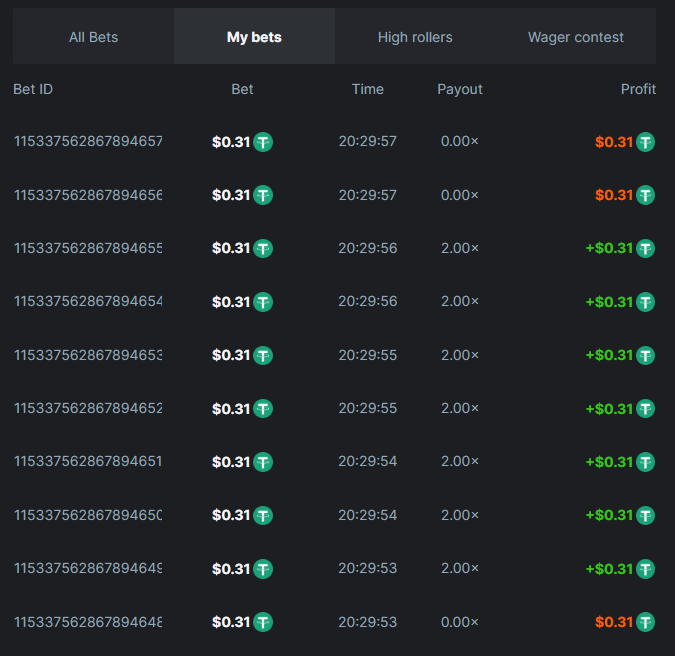Click the Bet ID column header
675x656 pixels.
click(x=33, y=89)
